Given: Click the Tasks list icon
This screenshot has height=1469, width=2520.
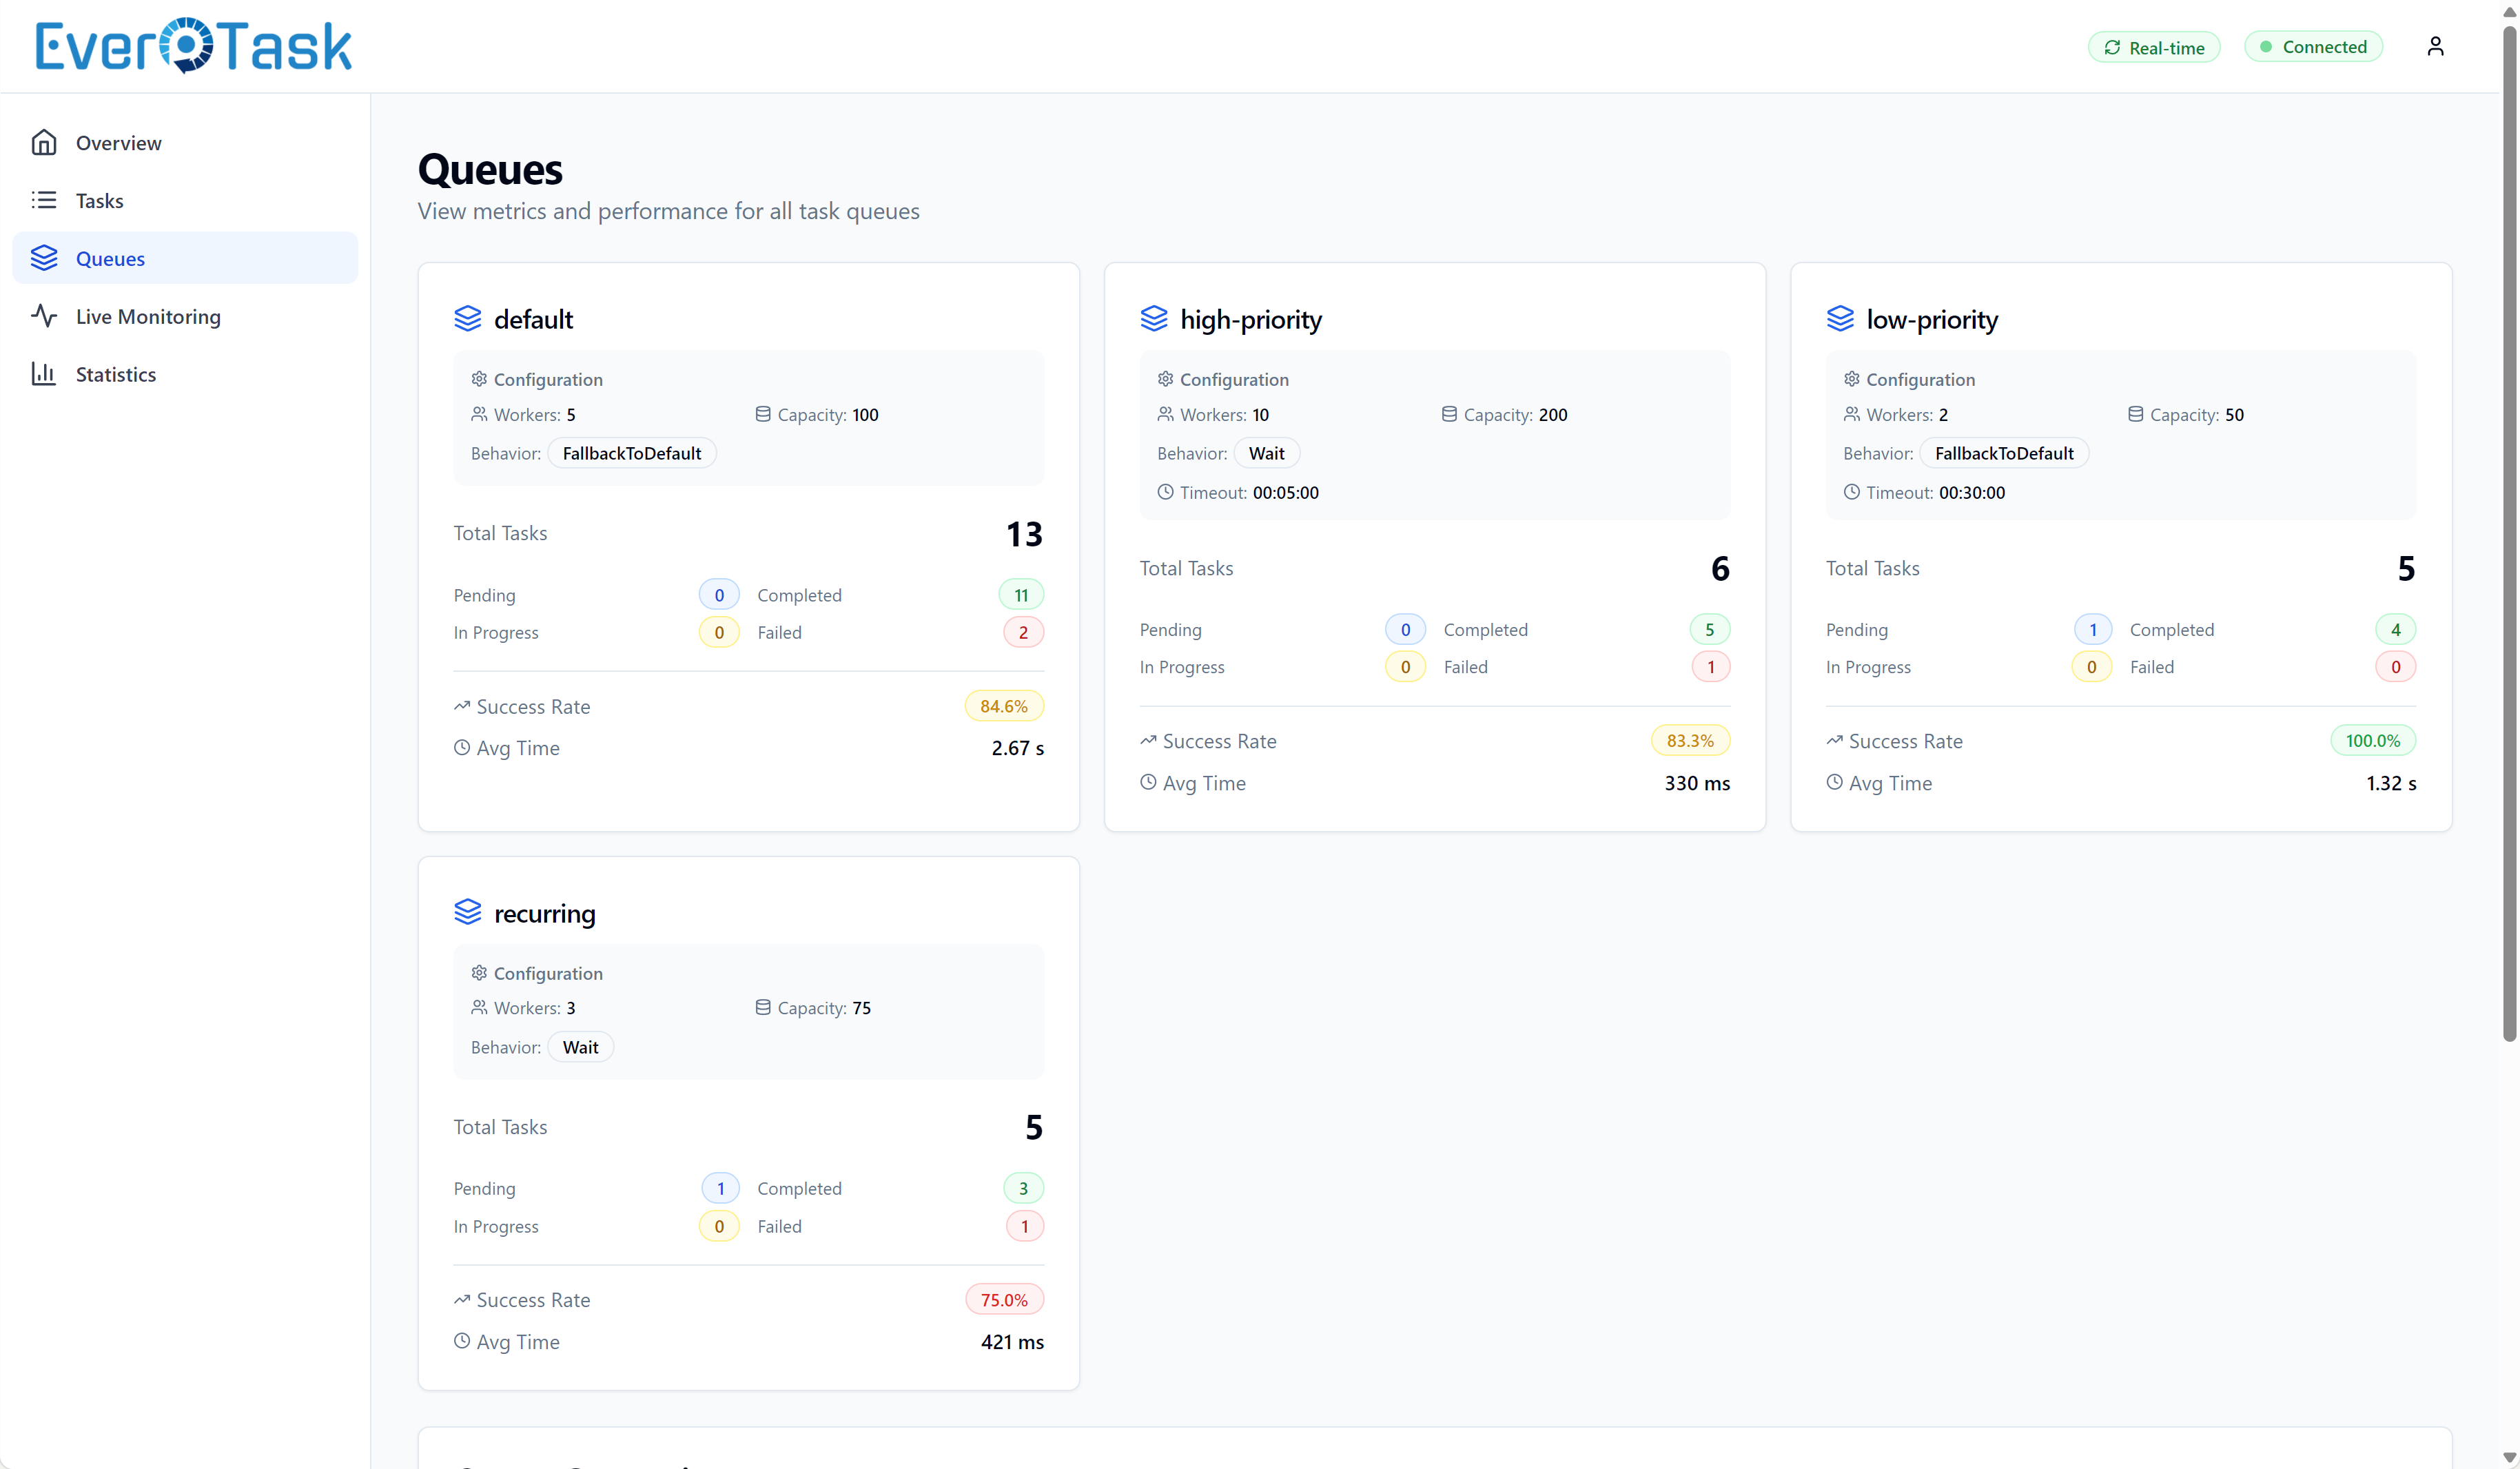Looking at the screenshot, I should [x=44, y=201].
